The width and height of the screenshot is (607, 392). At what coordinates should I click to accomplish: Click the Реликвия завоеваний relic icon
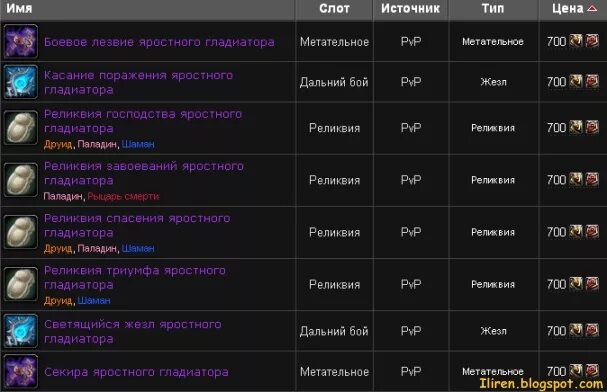tap(21, 180)
